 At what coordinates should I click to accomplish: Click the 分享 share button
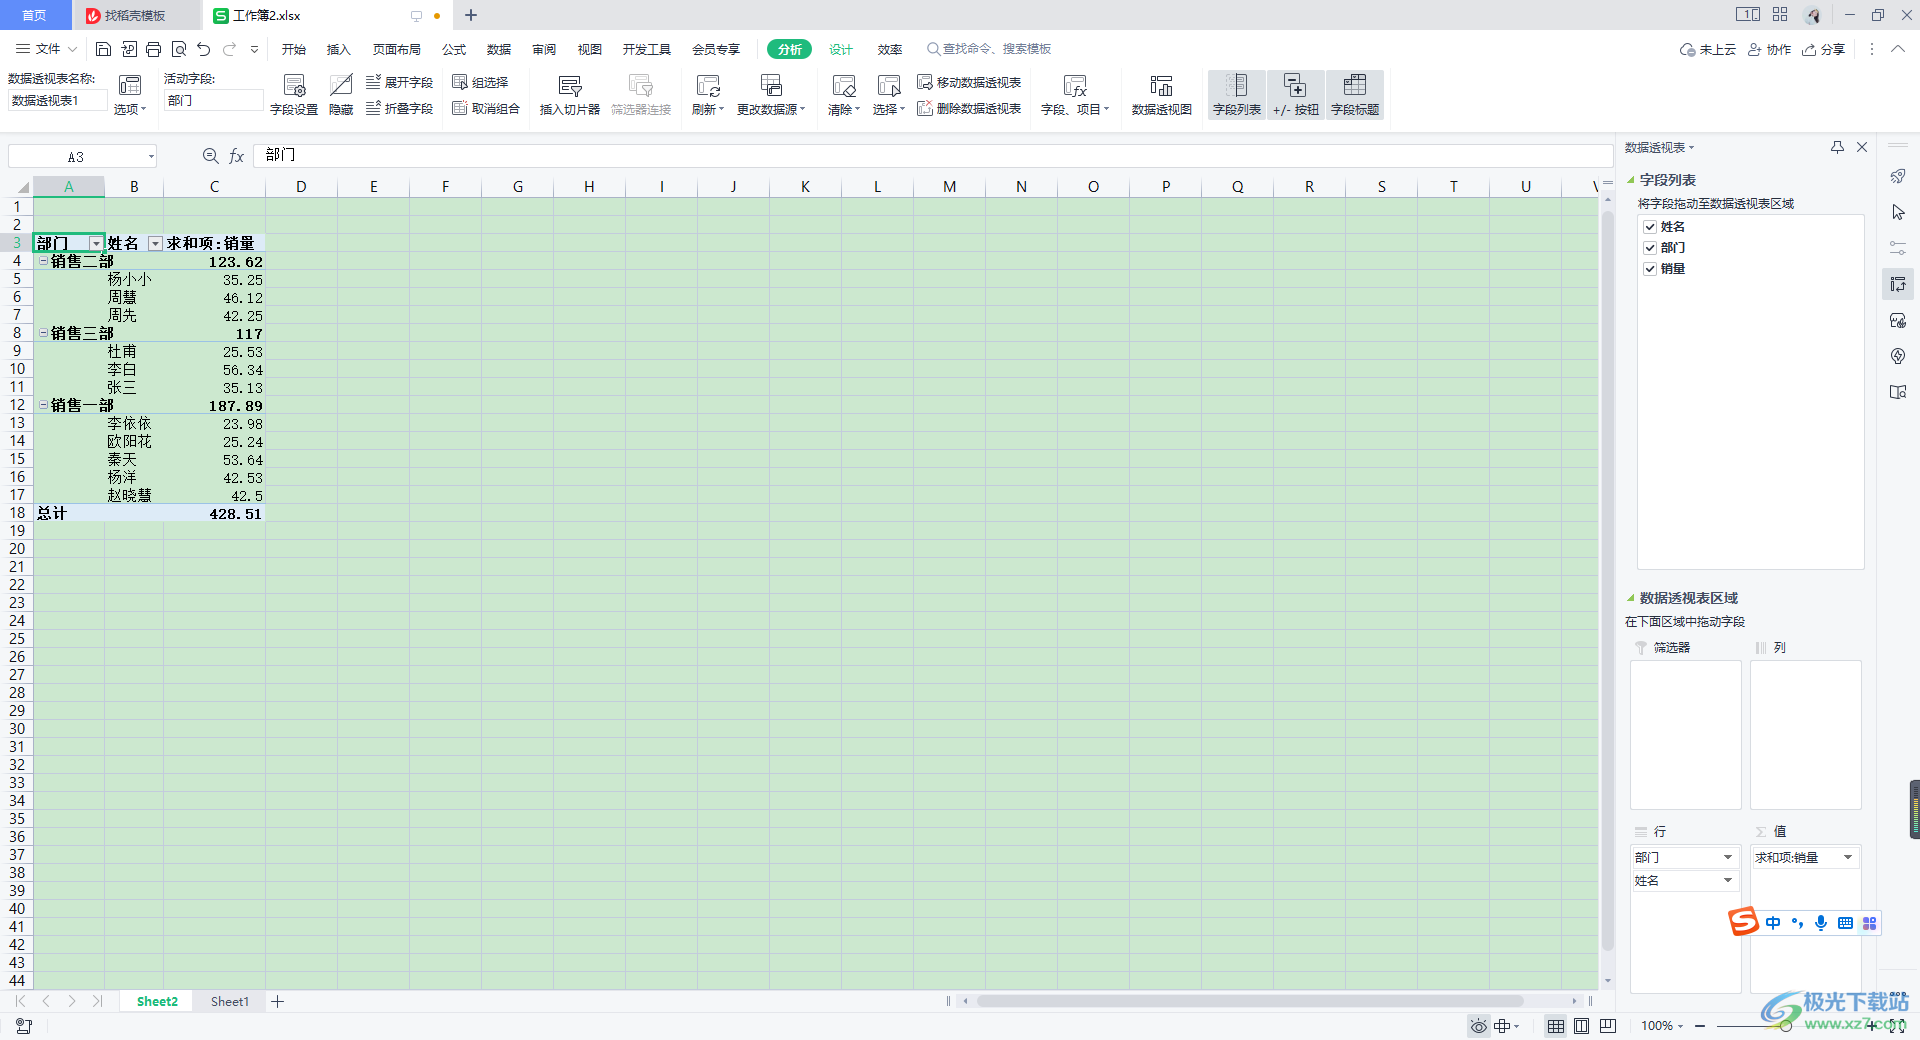coord(1823,49)
